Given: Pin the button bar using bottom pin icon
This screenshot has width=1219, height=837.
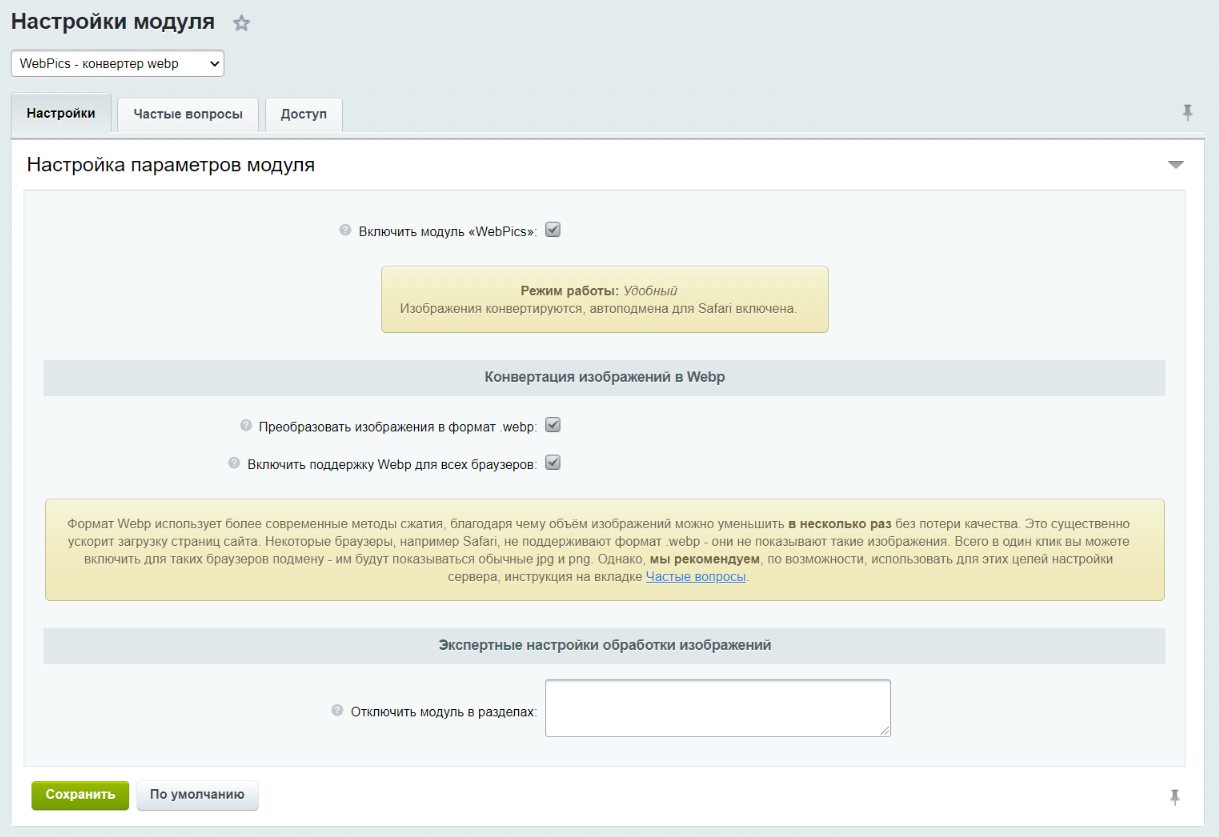Looking at the screenshot, I should click(1175, 797).
